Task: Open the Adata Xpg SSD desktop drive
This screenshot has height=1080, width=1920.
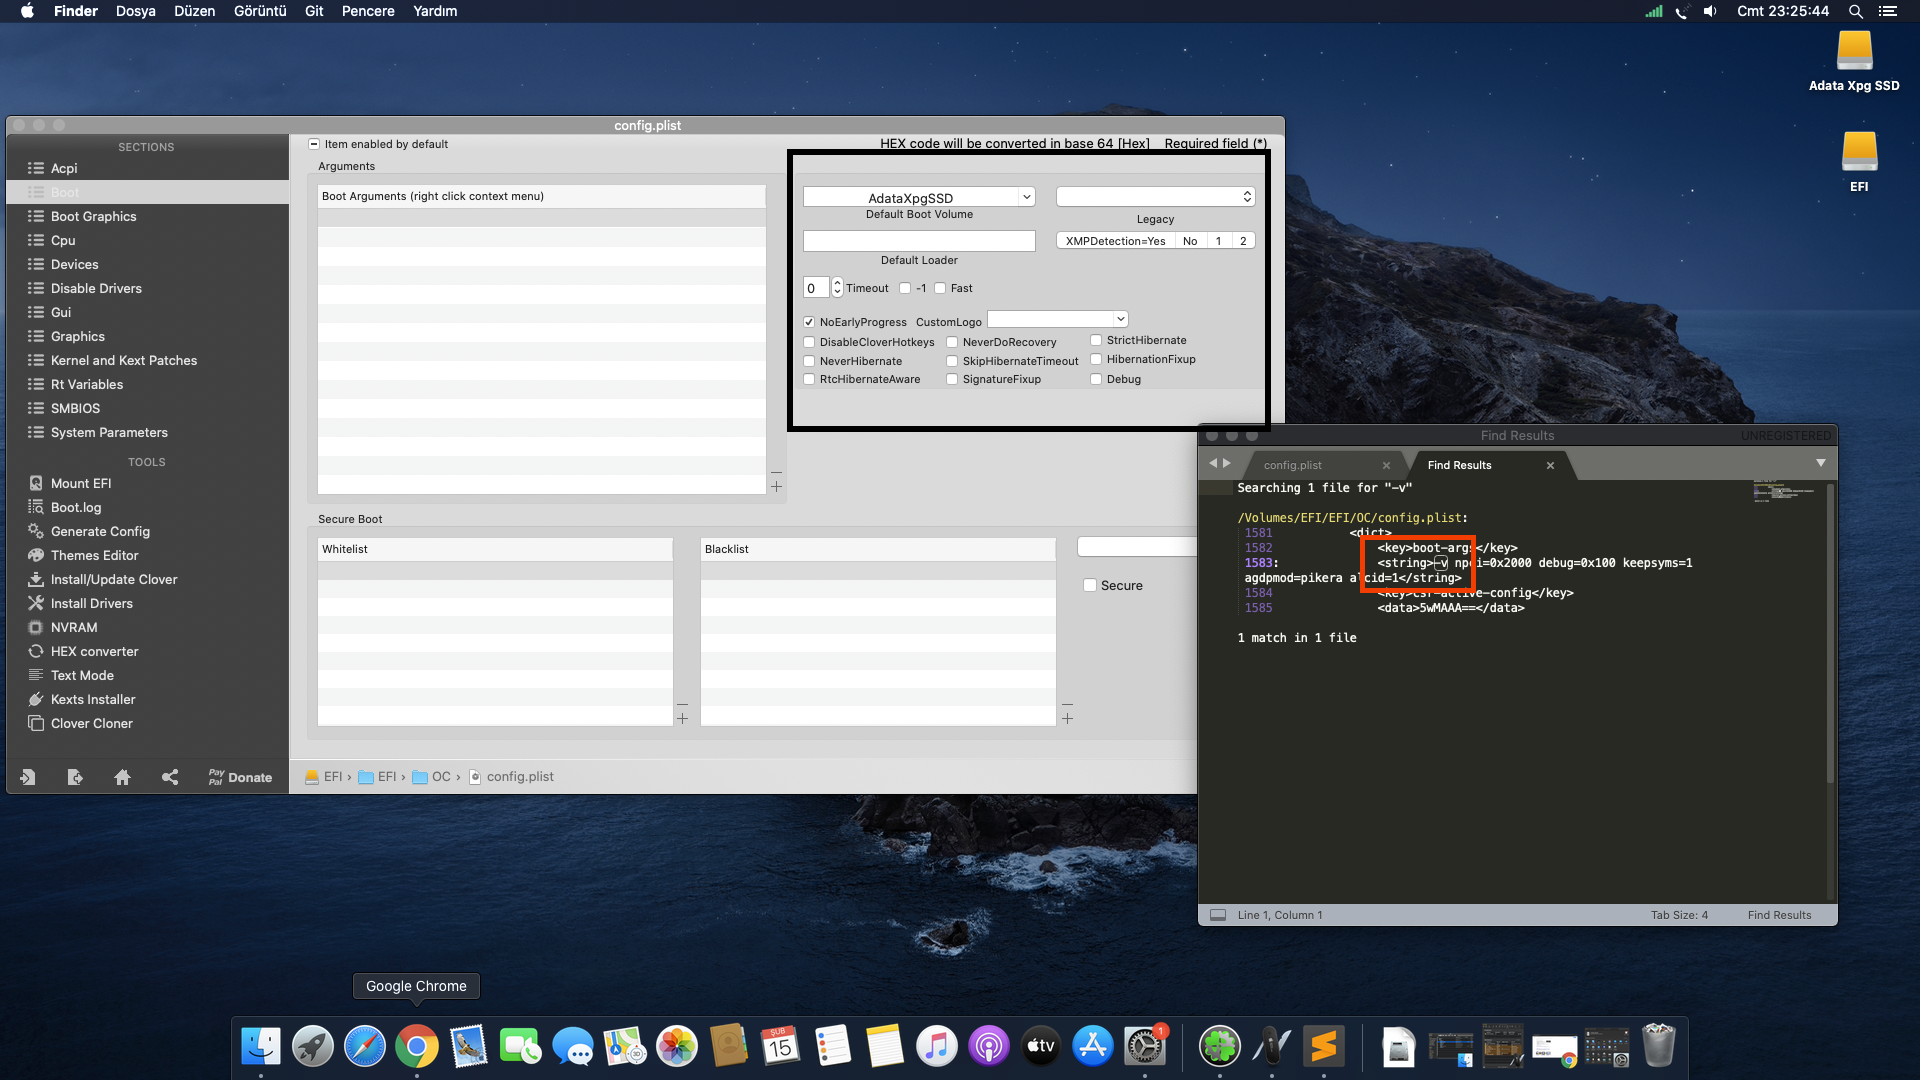Action: [1854, 61]
